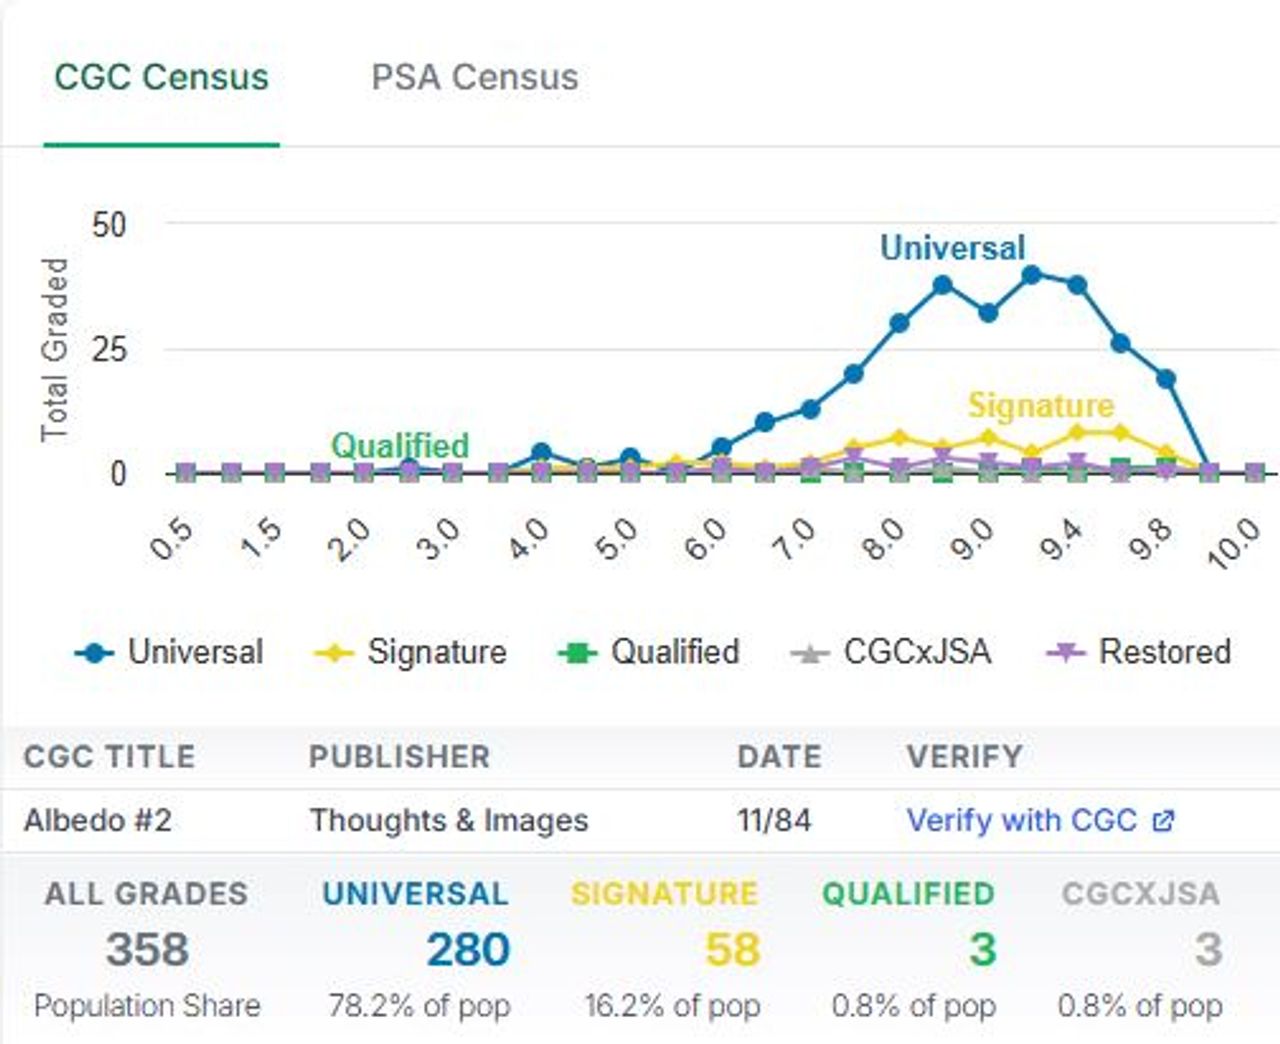Select the CGC Census tab

pyautogui.click(x=161, y=78)
